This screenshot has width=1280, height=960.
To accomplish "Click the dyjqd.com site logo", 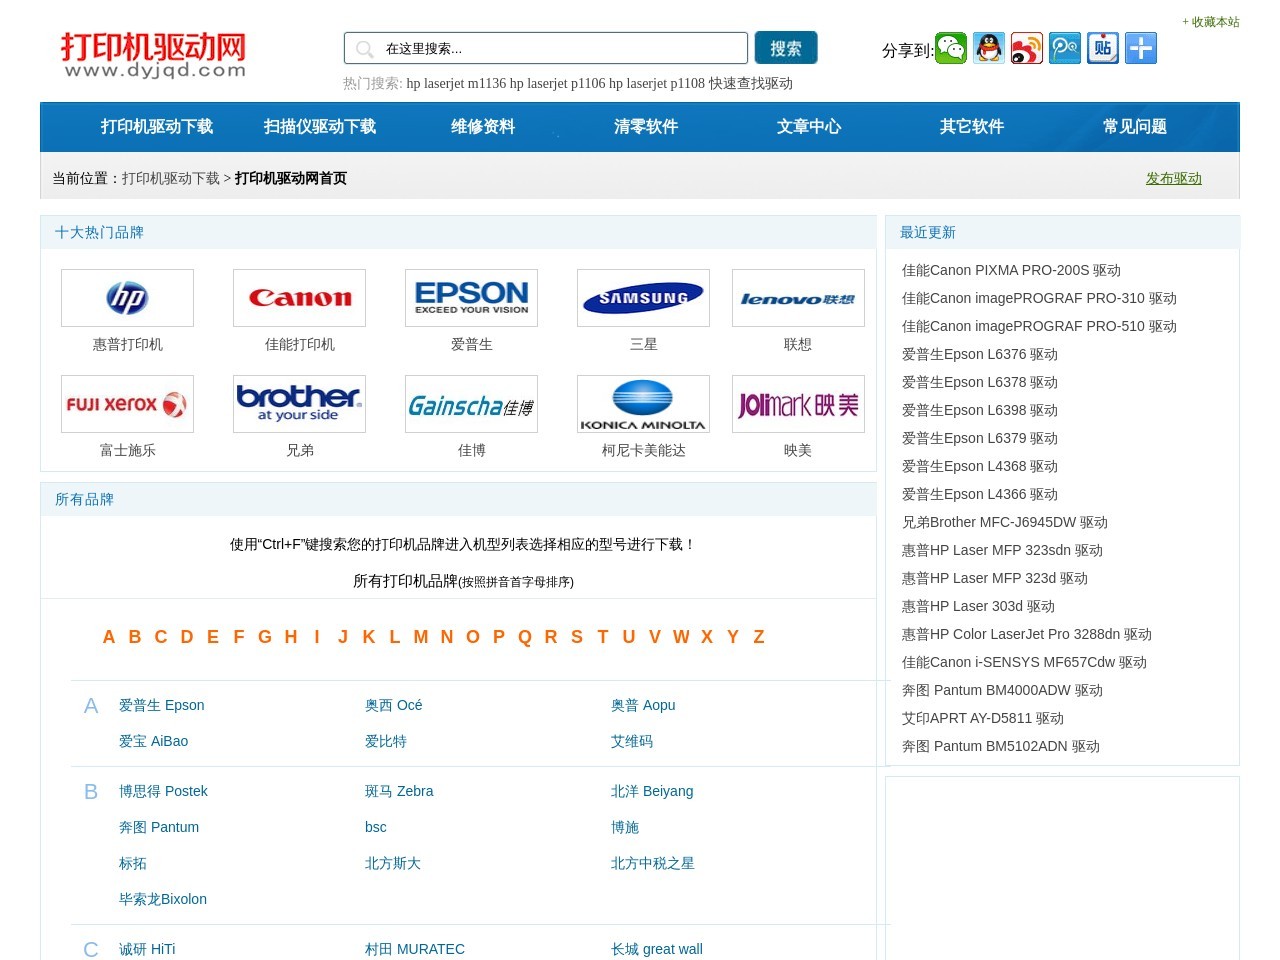I will (154, 55).
